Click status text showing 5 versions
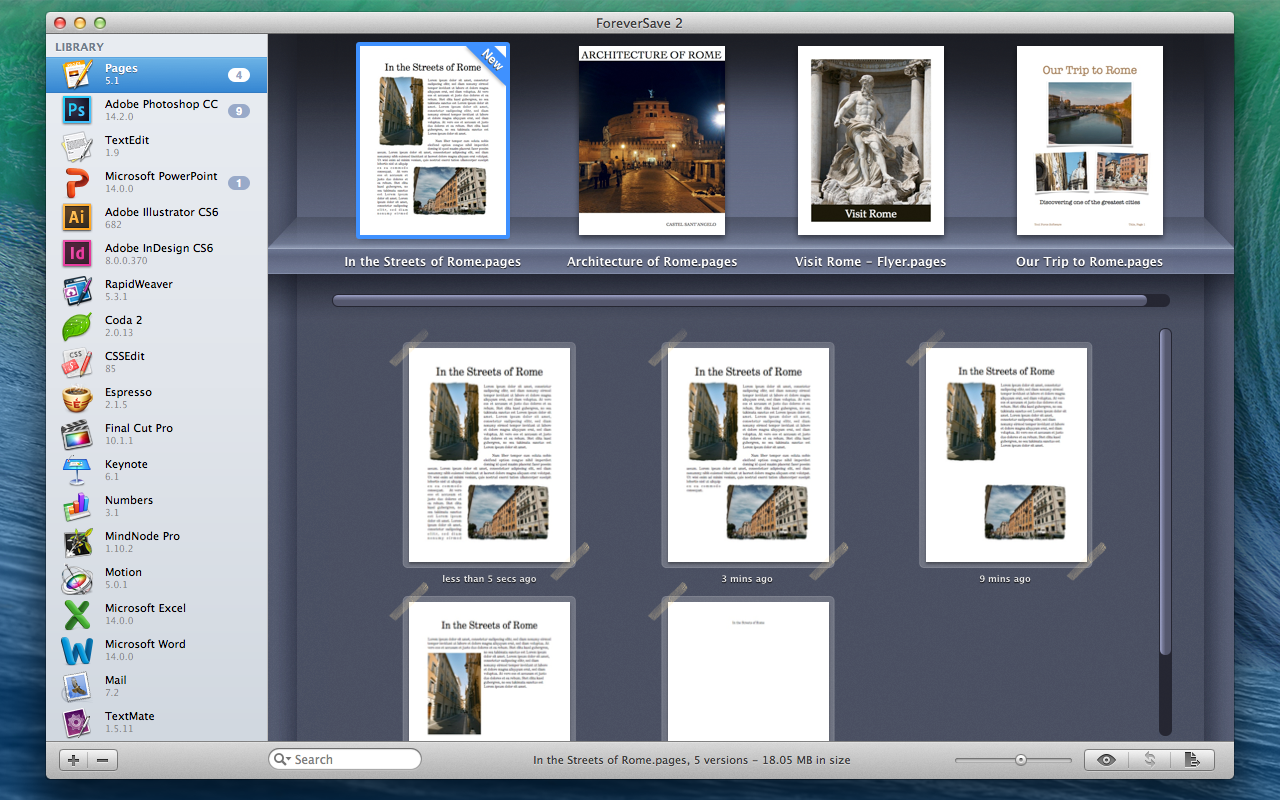 692,760
